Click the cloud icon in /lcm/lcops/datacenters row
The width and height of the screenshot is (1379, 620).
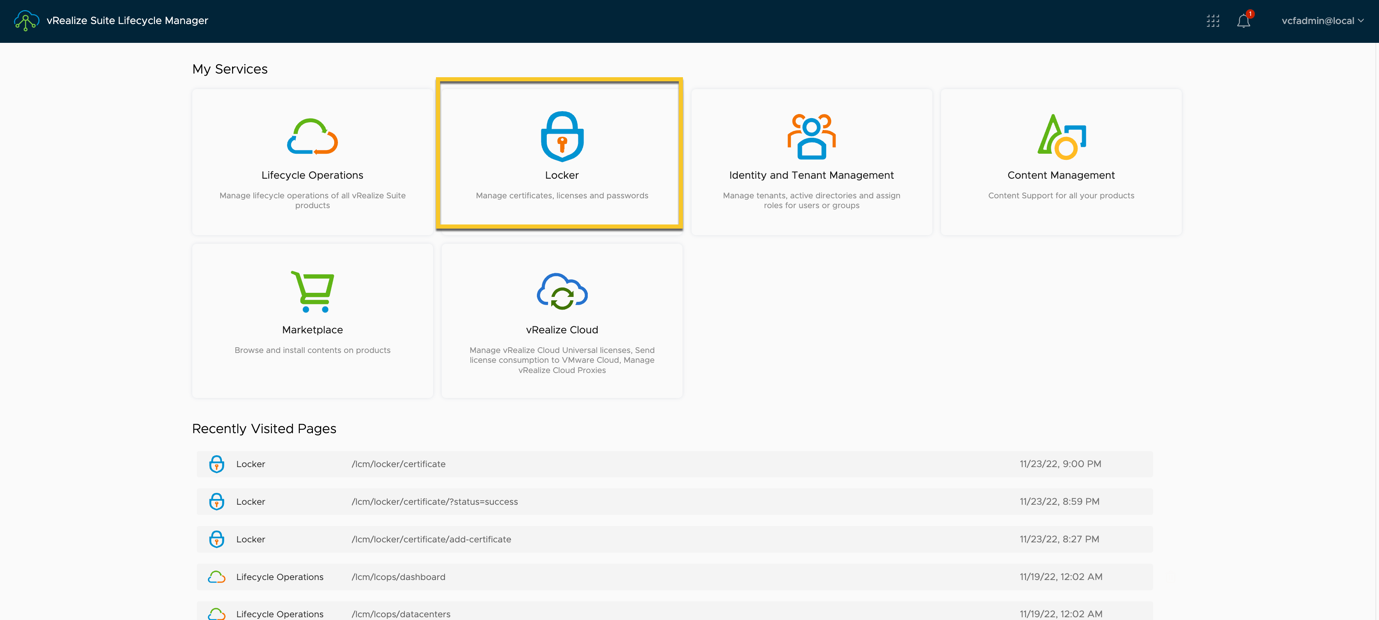[x=216, y=614]
